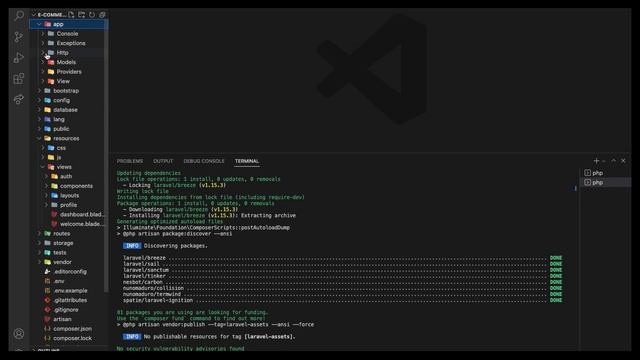Image resolution: width=640 pixels, height=360 pixels.
Task: Expand the lang folder chevron
Action: (39, 119)
